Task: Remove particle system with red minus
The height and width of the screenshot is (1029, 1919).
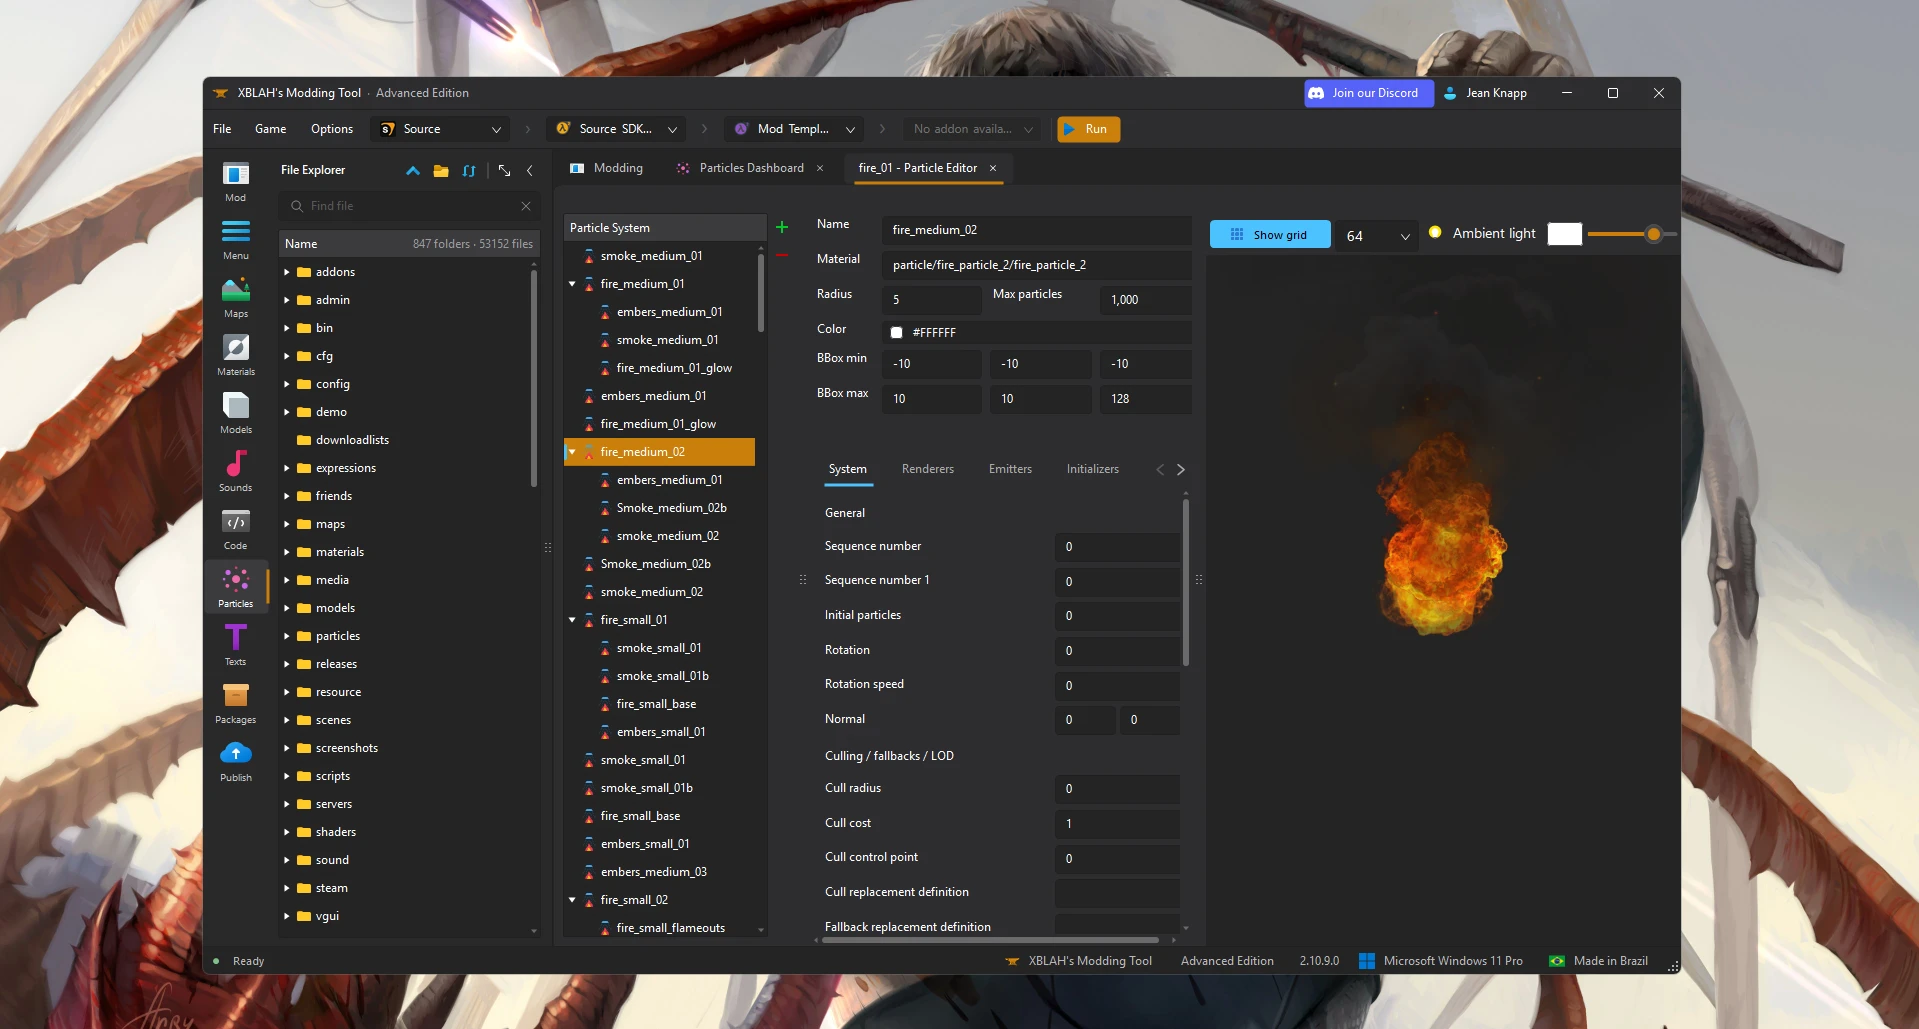Action: point(782,255)
